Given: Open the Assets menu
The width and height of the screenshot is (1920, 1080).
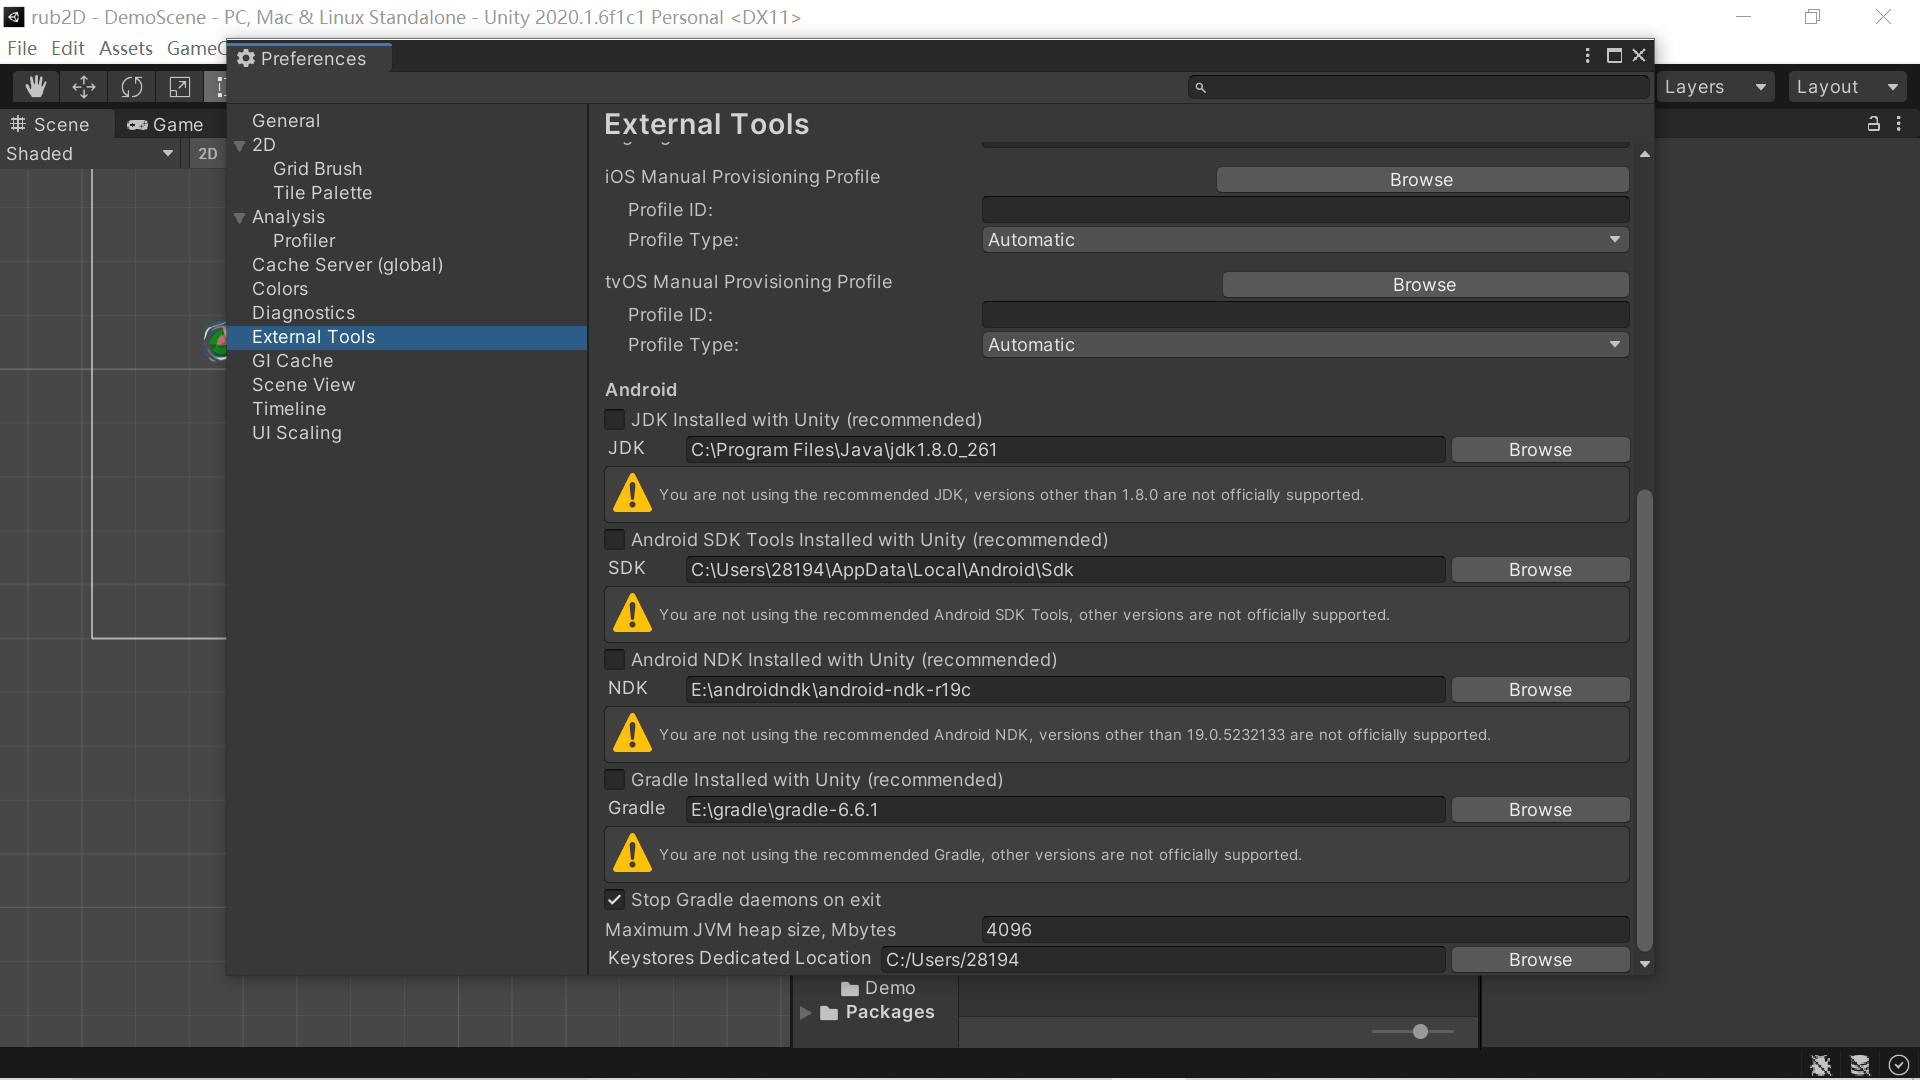Looking at the screenshot, I should (x=126, y=48).
